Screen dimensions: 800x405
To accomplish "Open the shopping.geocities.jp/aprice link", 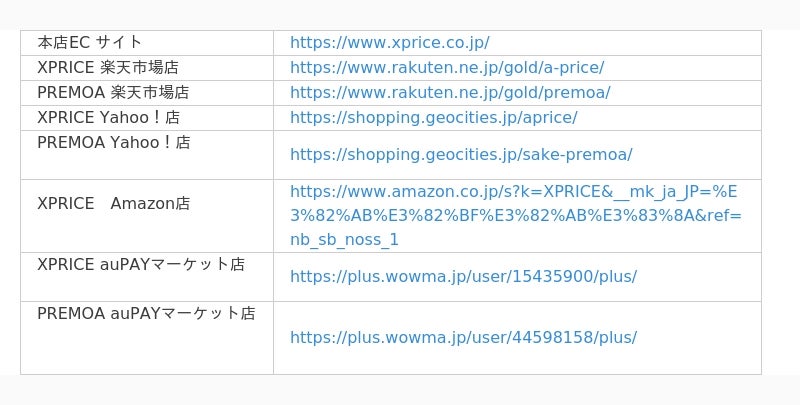I will [434, 117].
